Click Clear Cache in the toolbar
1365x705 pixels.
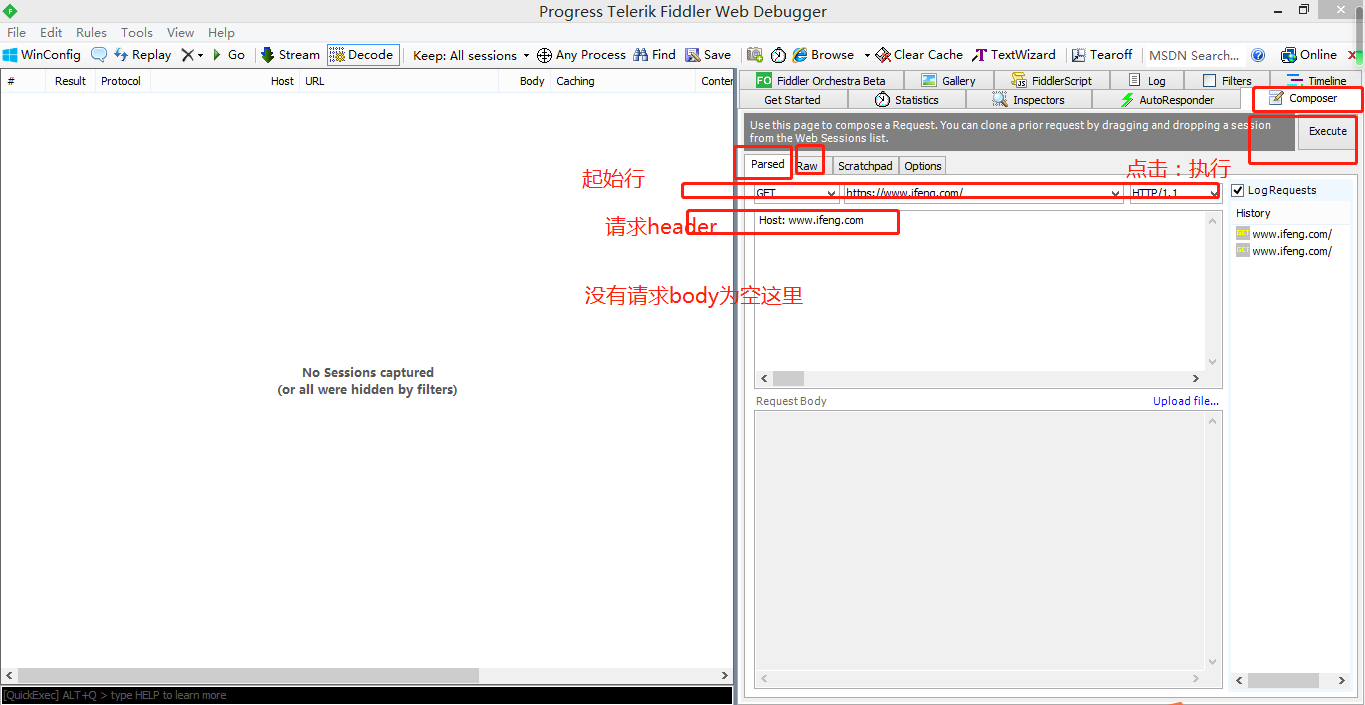[919, 55]
